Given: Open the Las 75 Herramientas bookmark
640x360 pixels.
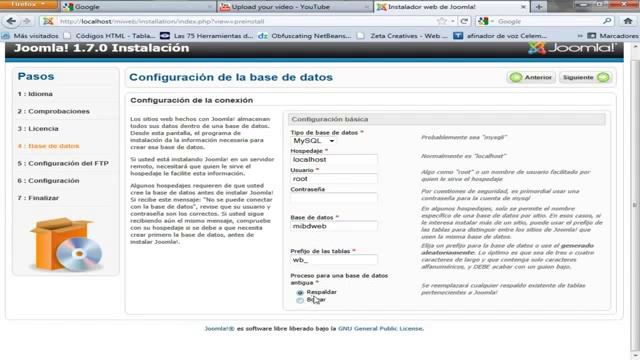Looking at the screenshot, I should point(207,36).
